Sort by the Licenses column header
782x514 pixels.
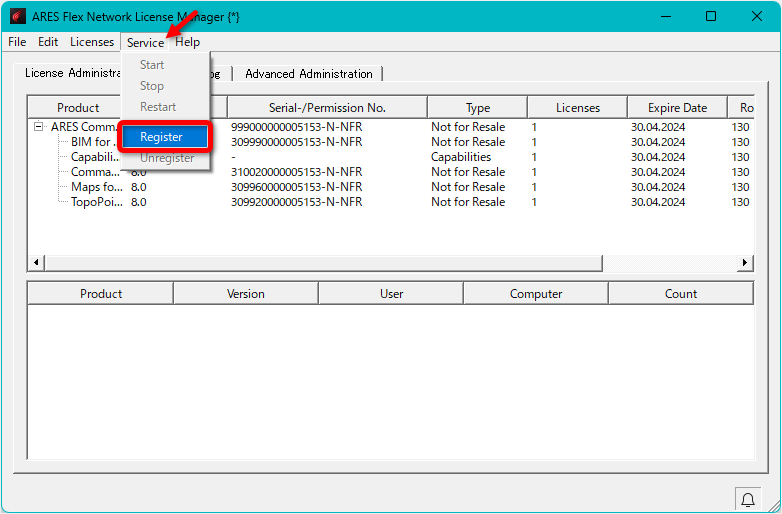[x=578, y=108]
